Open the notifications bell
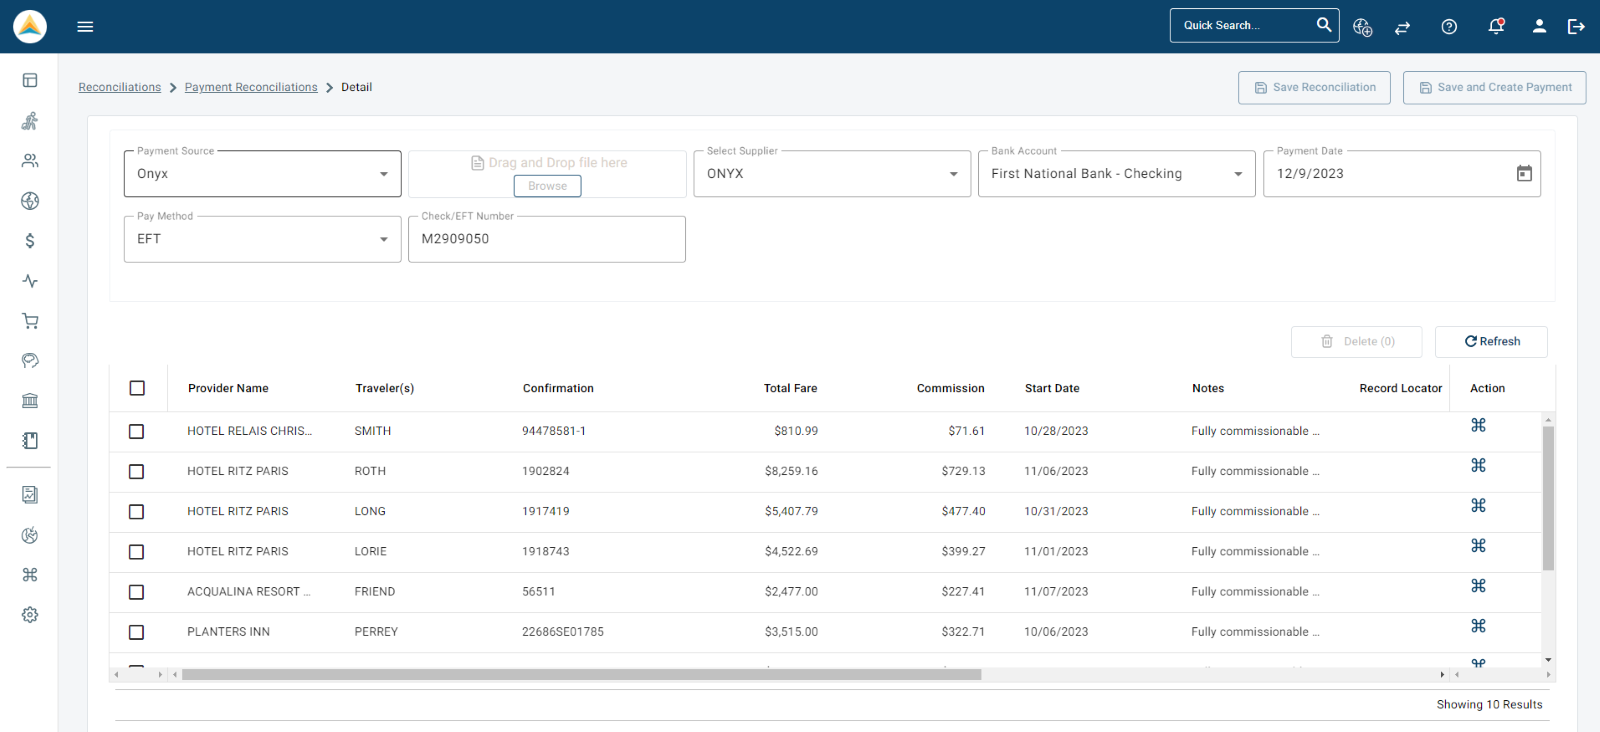The width and height of the screenshot is (1600, 732). pos(1496,27)
